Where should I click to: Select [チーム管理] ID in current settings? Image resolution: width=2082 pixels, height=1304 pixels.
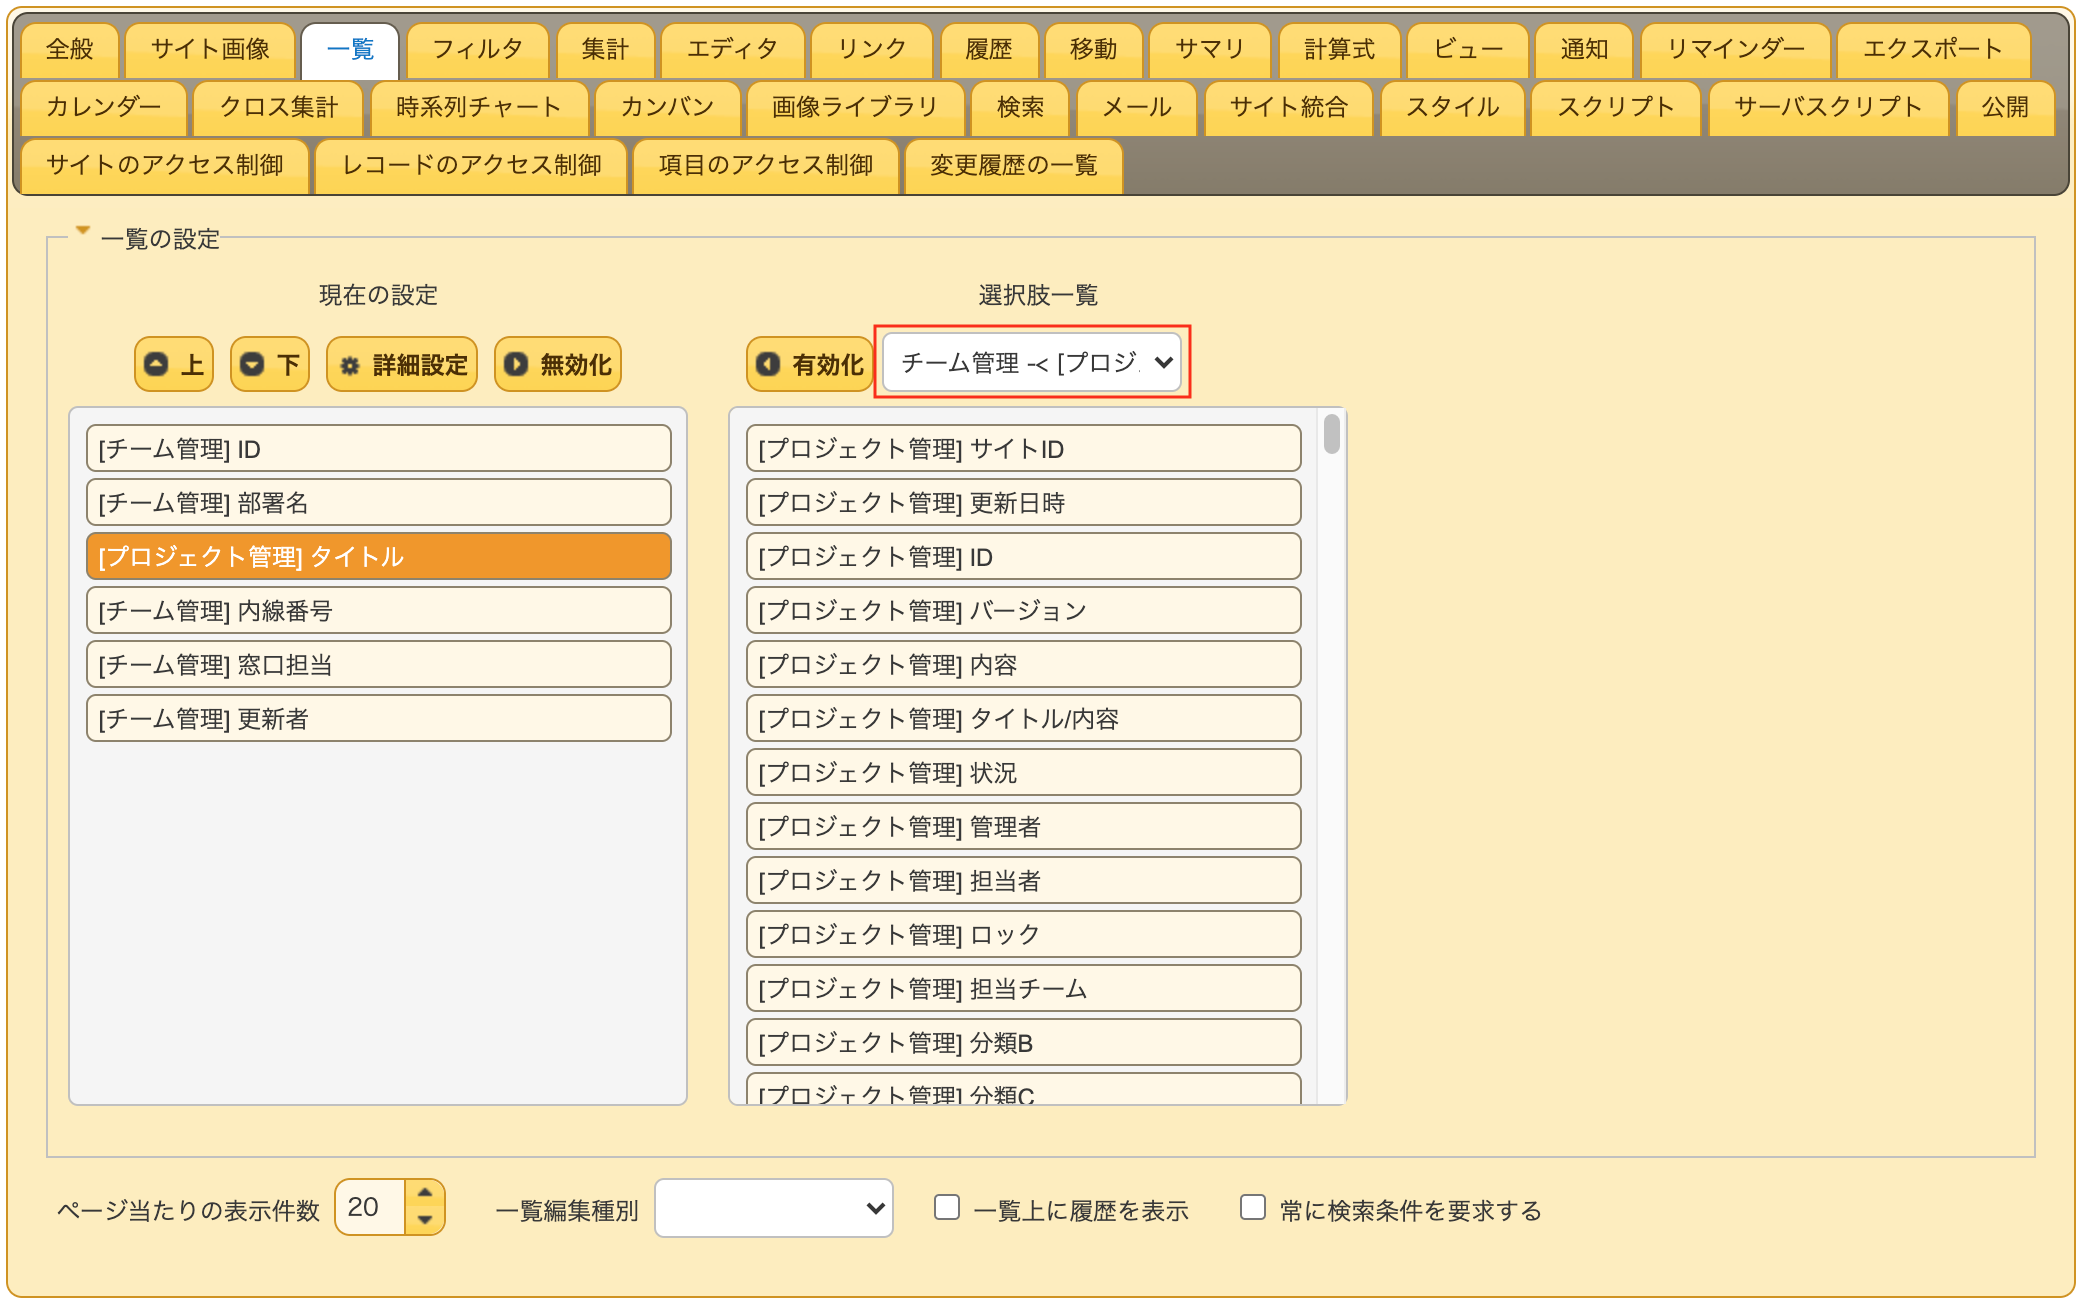[x=379, y=448]
